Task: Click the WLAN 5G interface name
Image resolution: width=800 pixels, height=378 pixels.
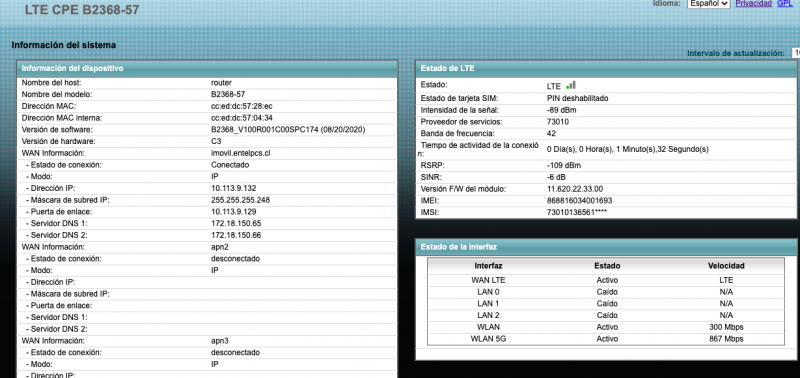Action: (488, 339)
